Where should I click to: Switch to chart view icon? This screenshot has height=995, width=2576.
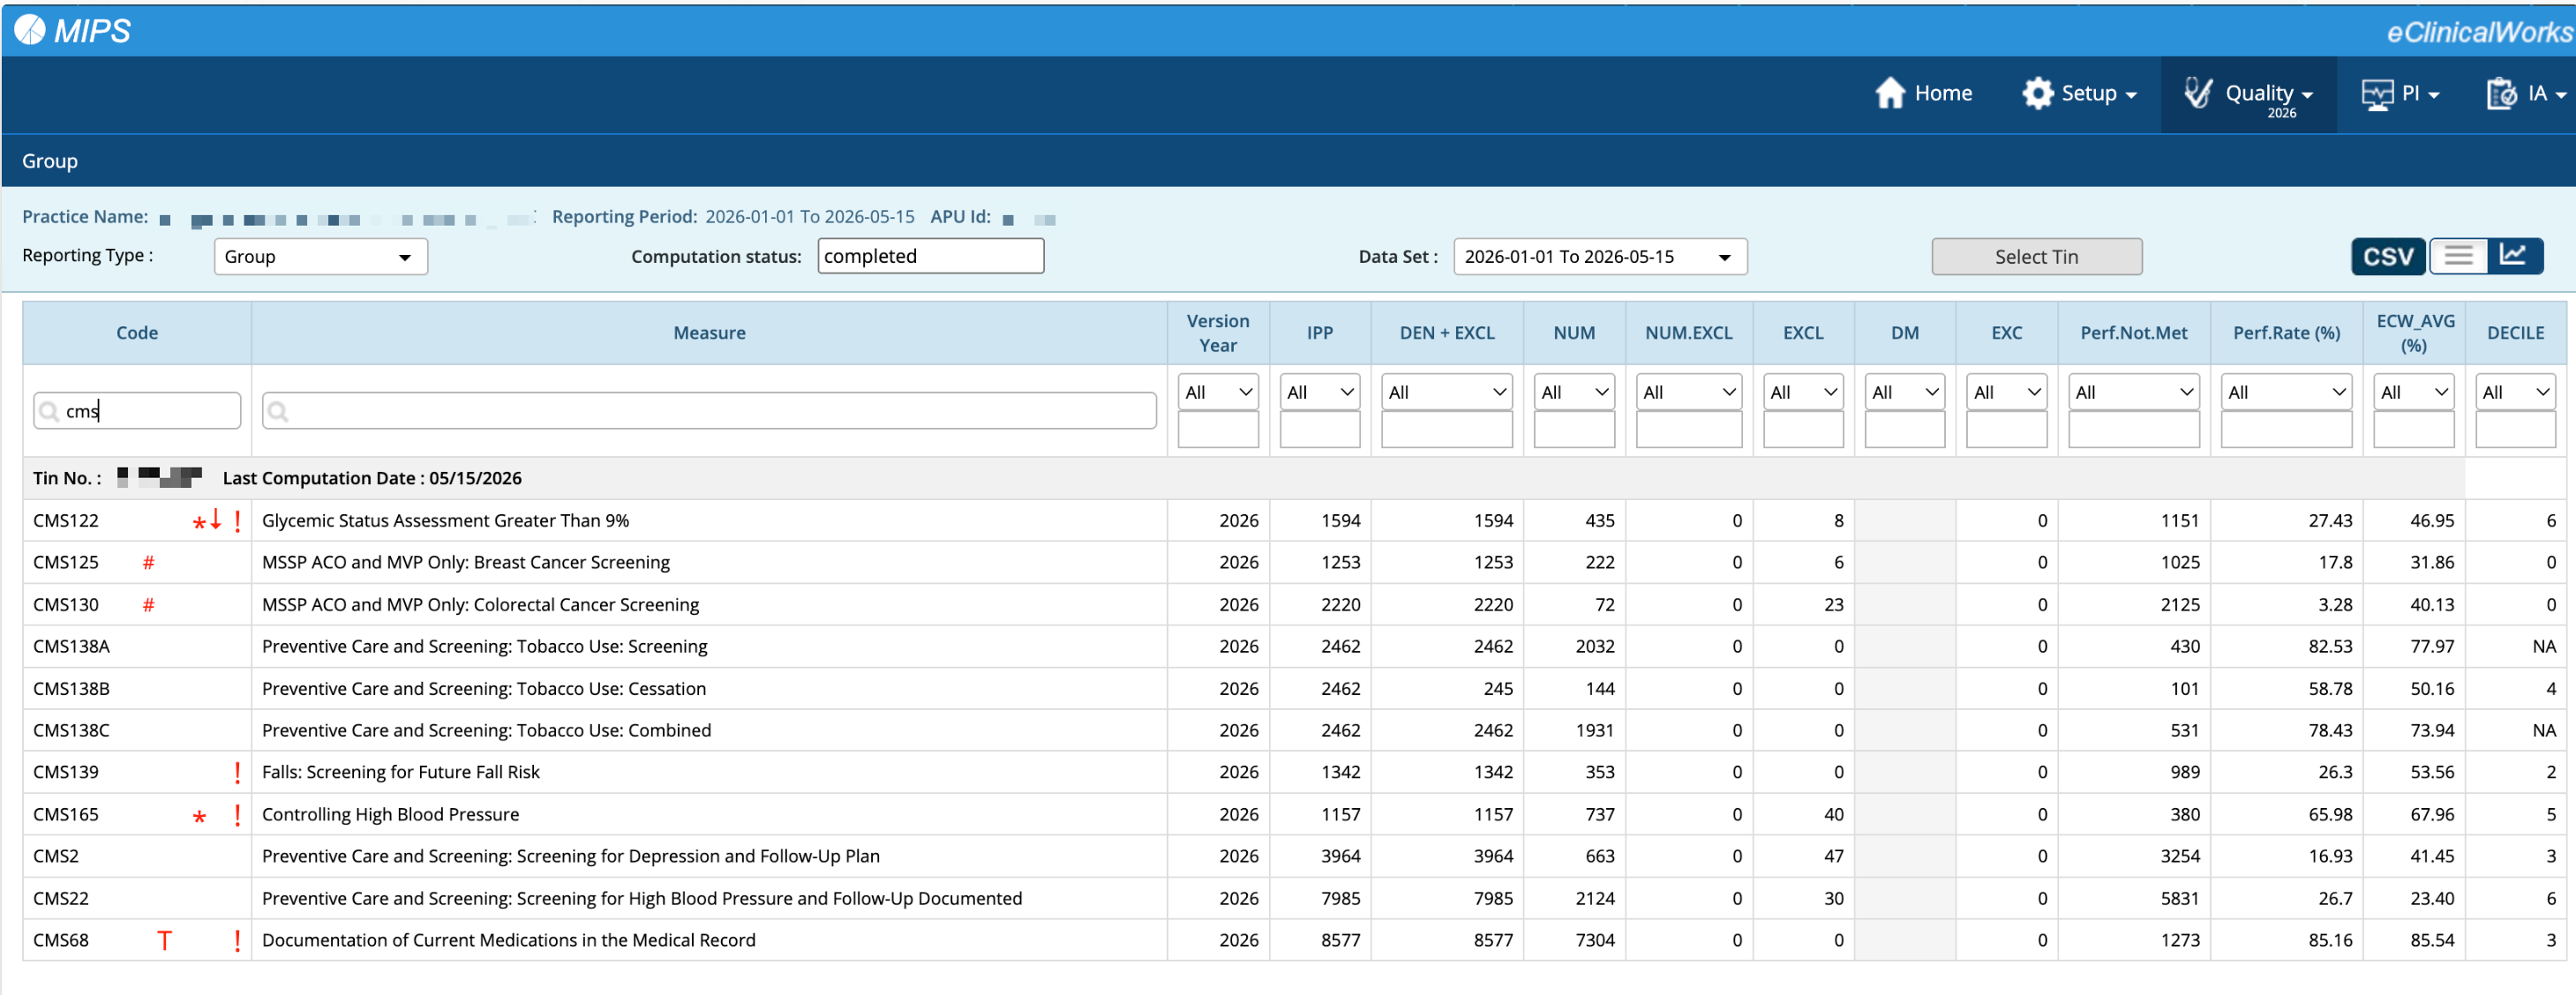2514,256
